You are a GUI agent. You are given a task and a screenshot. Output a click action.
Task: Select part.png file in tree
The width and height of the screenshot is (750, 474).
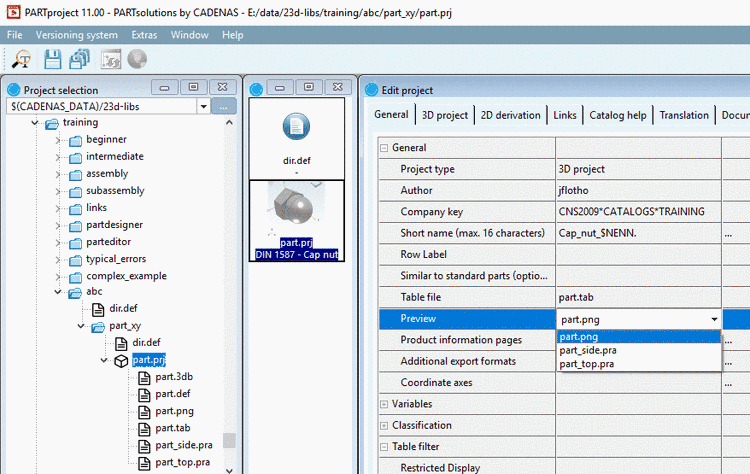click(x=175, y=411)
